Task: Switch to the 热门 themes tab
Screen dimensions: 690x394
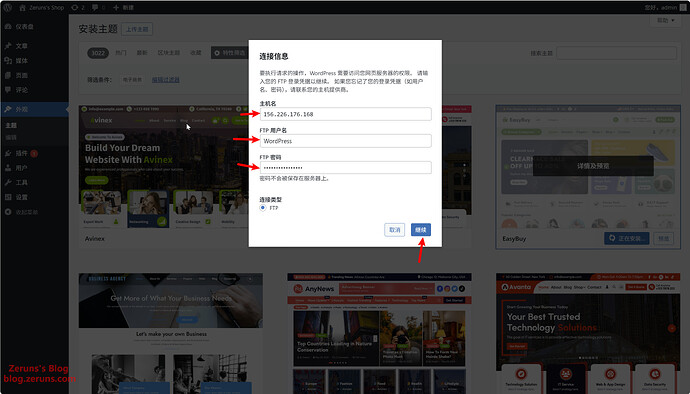Action: pos(121,53)
